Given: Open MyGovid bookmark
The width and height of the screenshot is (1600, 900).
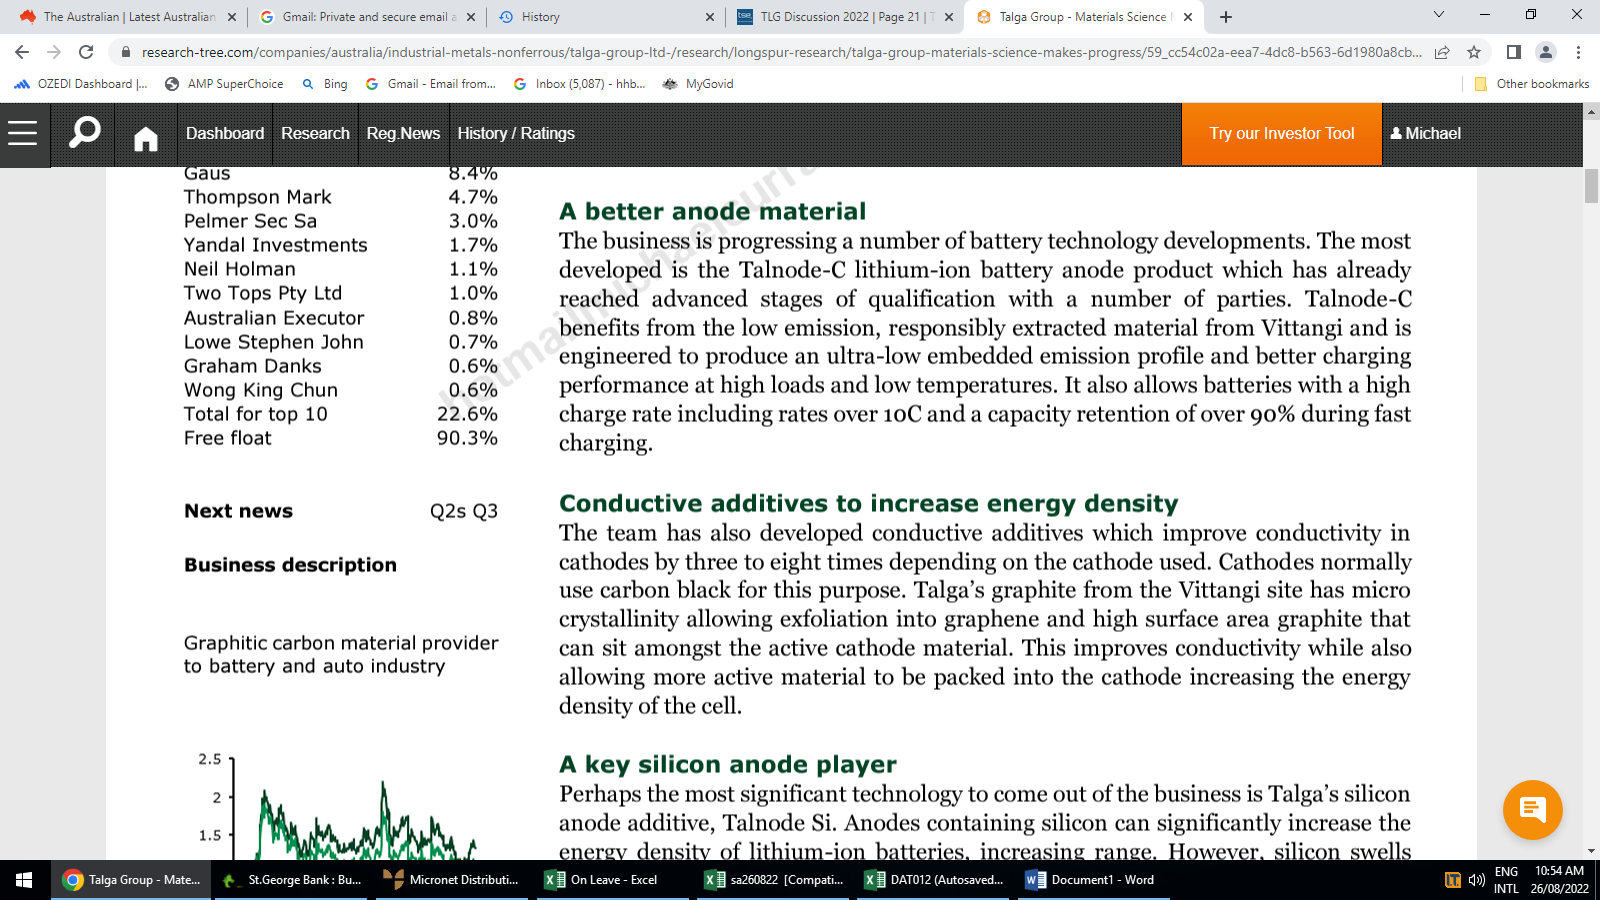Looking at the screenshot, I should (698, 84).
